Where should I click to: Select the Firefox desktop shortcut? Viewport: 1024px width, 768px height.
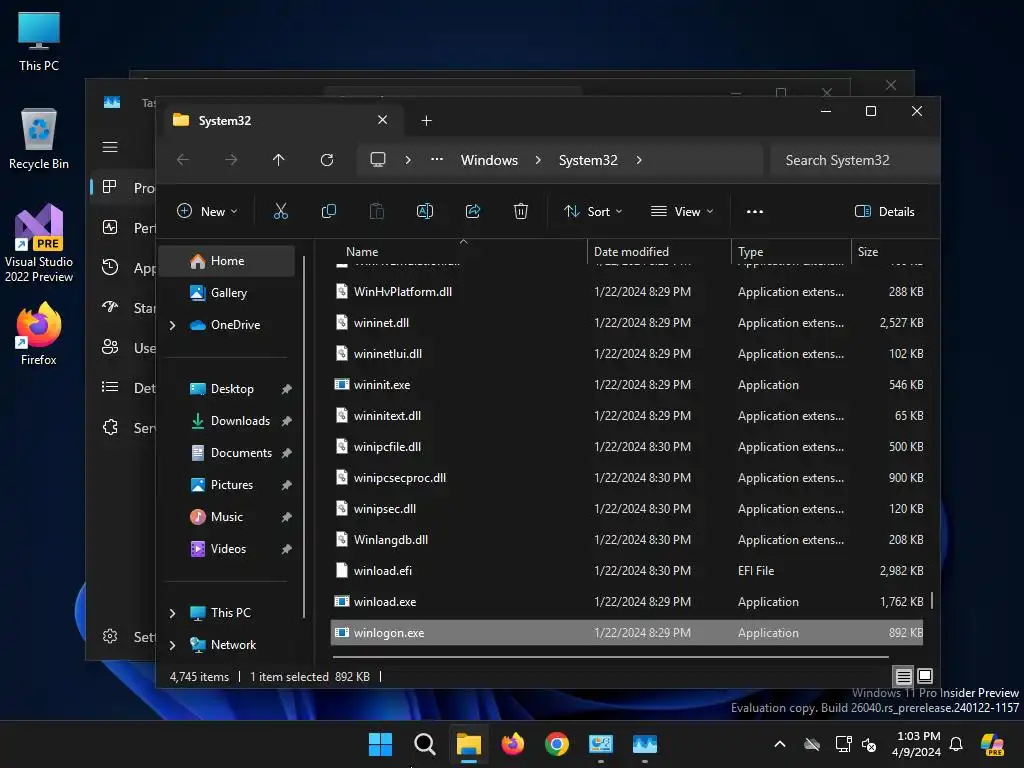[39, 333]
